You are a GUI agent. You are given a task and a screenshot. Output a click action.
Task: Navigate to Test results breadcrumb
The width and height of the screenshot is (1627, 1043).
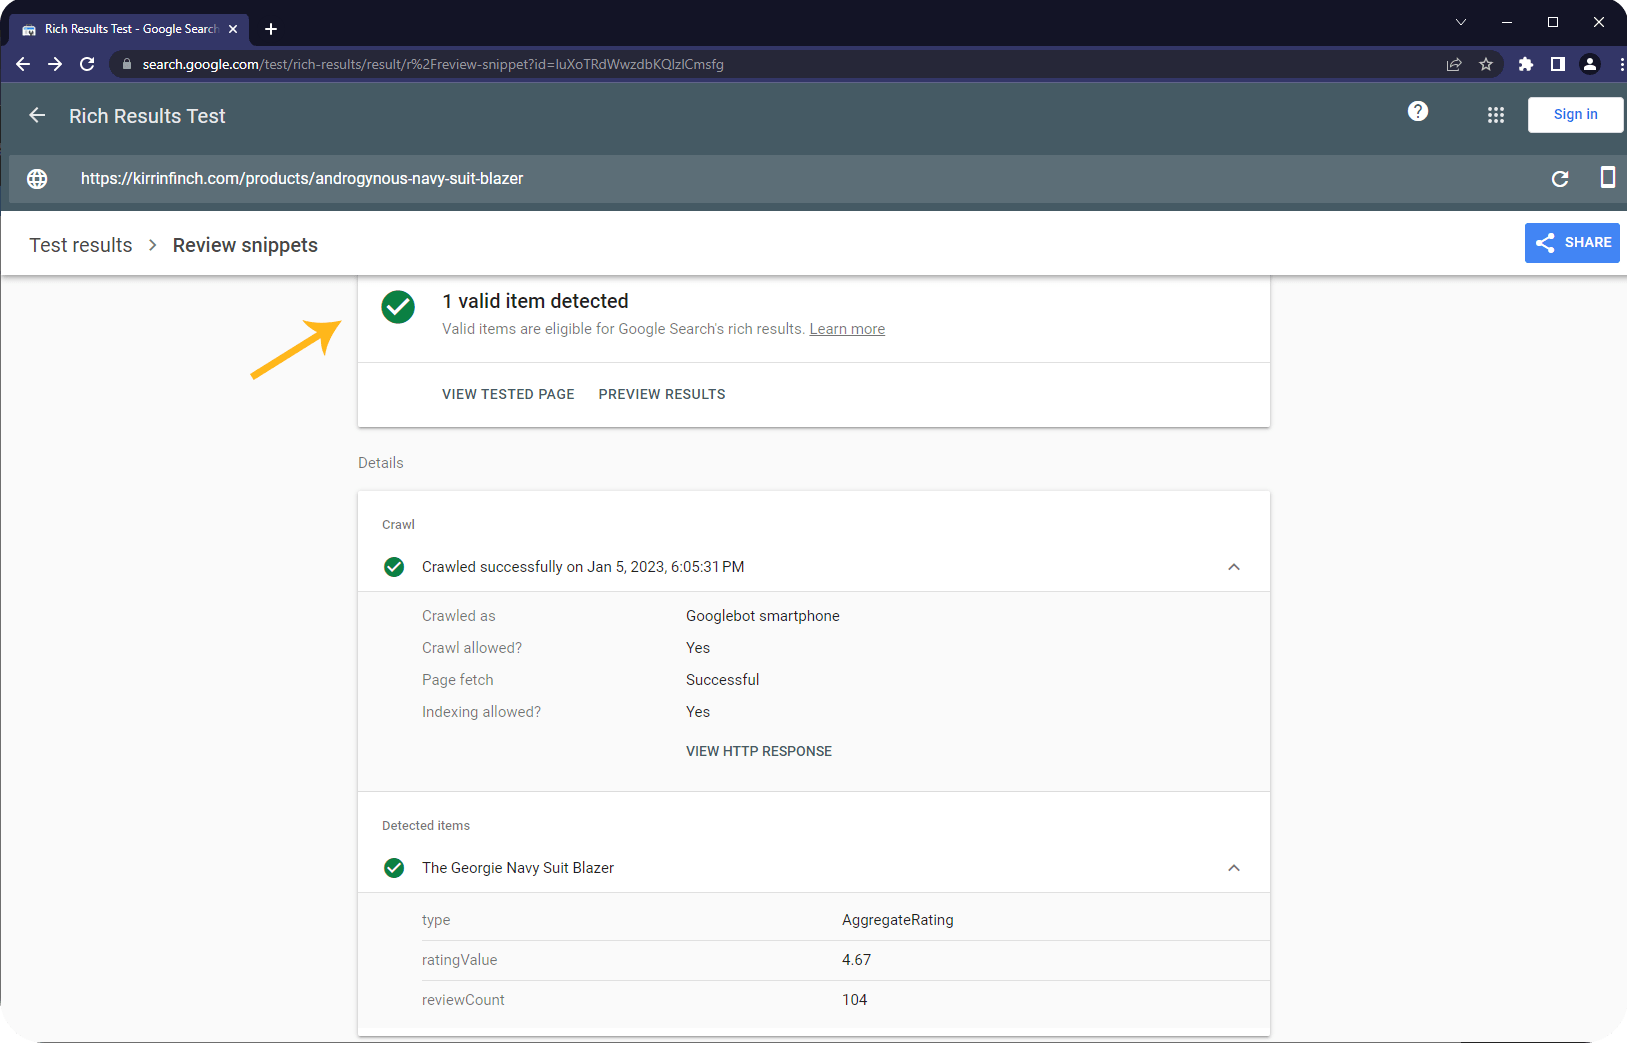click(81, 245)
